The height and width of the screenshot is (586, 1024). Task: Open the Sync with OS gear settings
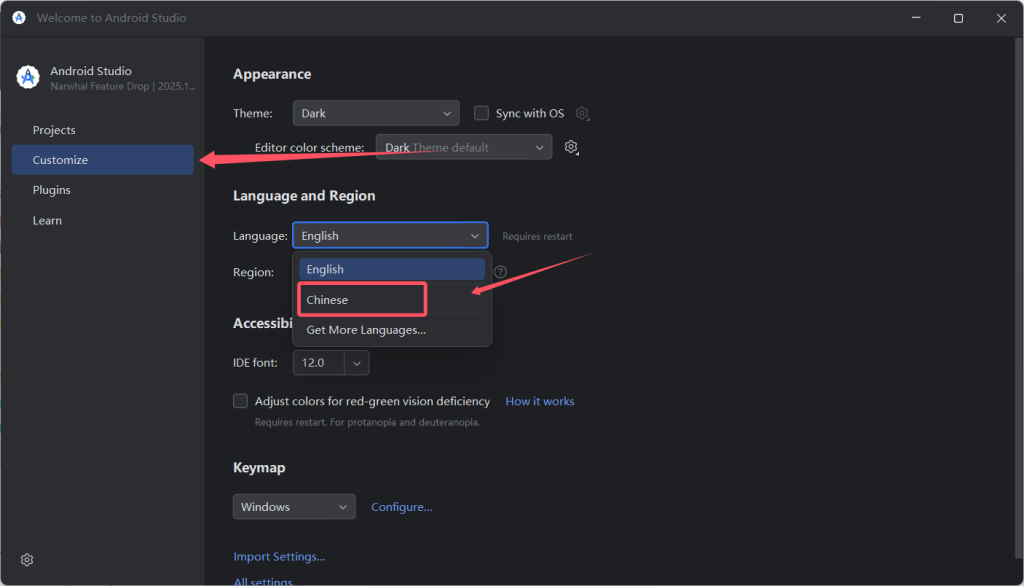(x=582, y=114)
